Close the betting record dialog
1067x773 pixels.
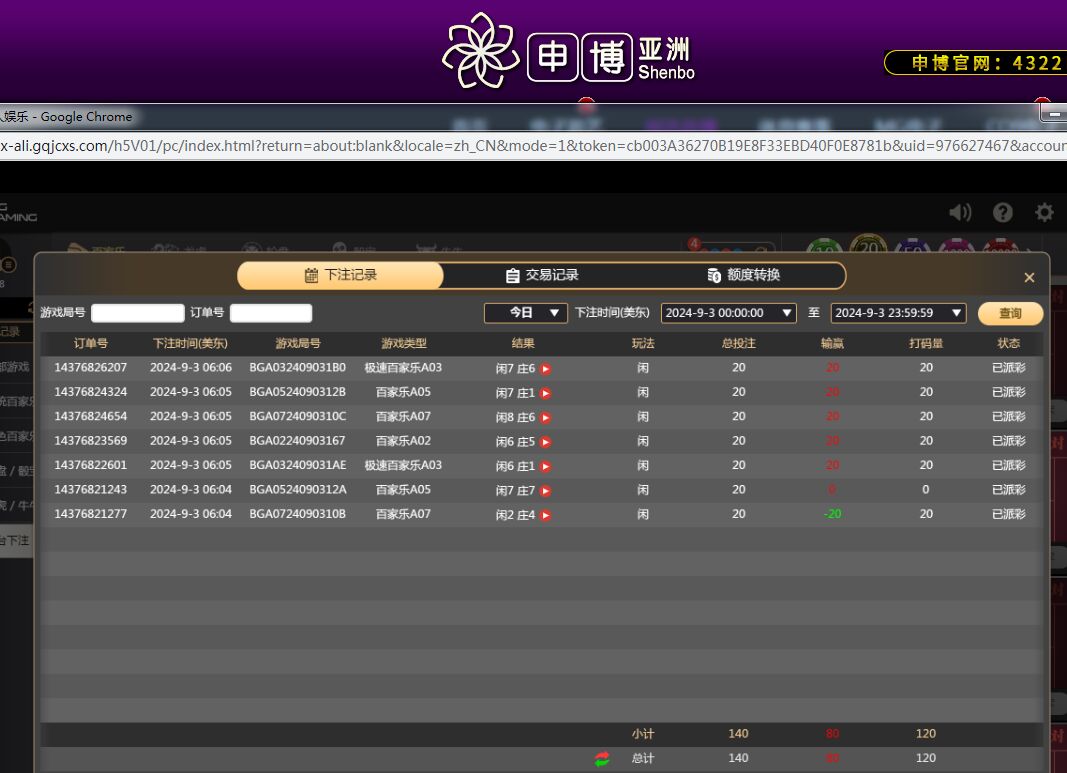click(x=1029, y=277)
